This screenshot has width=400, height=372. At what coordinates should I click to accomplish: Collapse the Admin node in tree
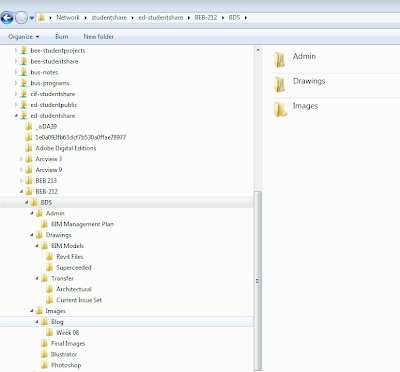coord(32,213)
